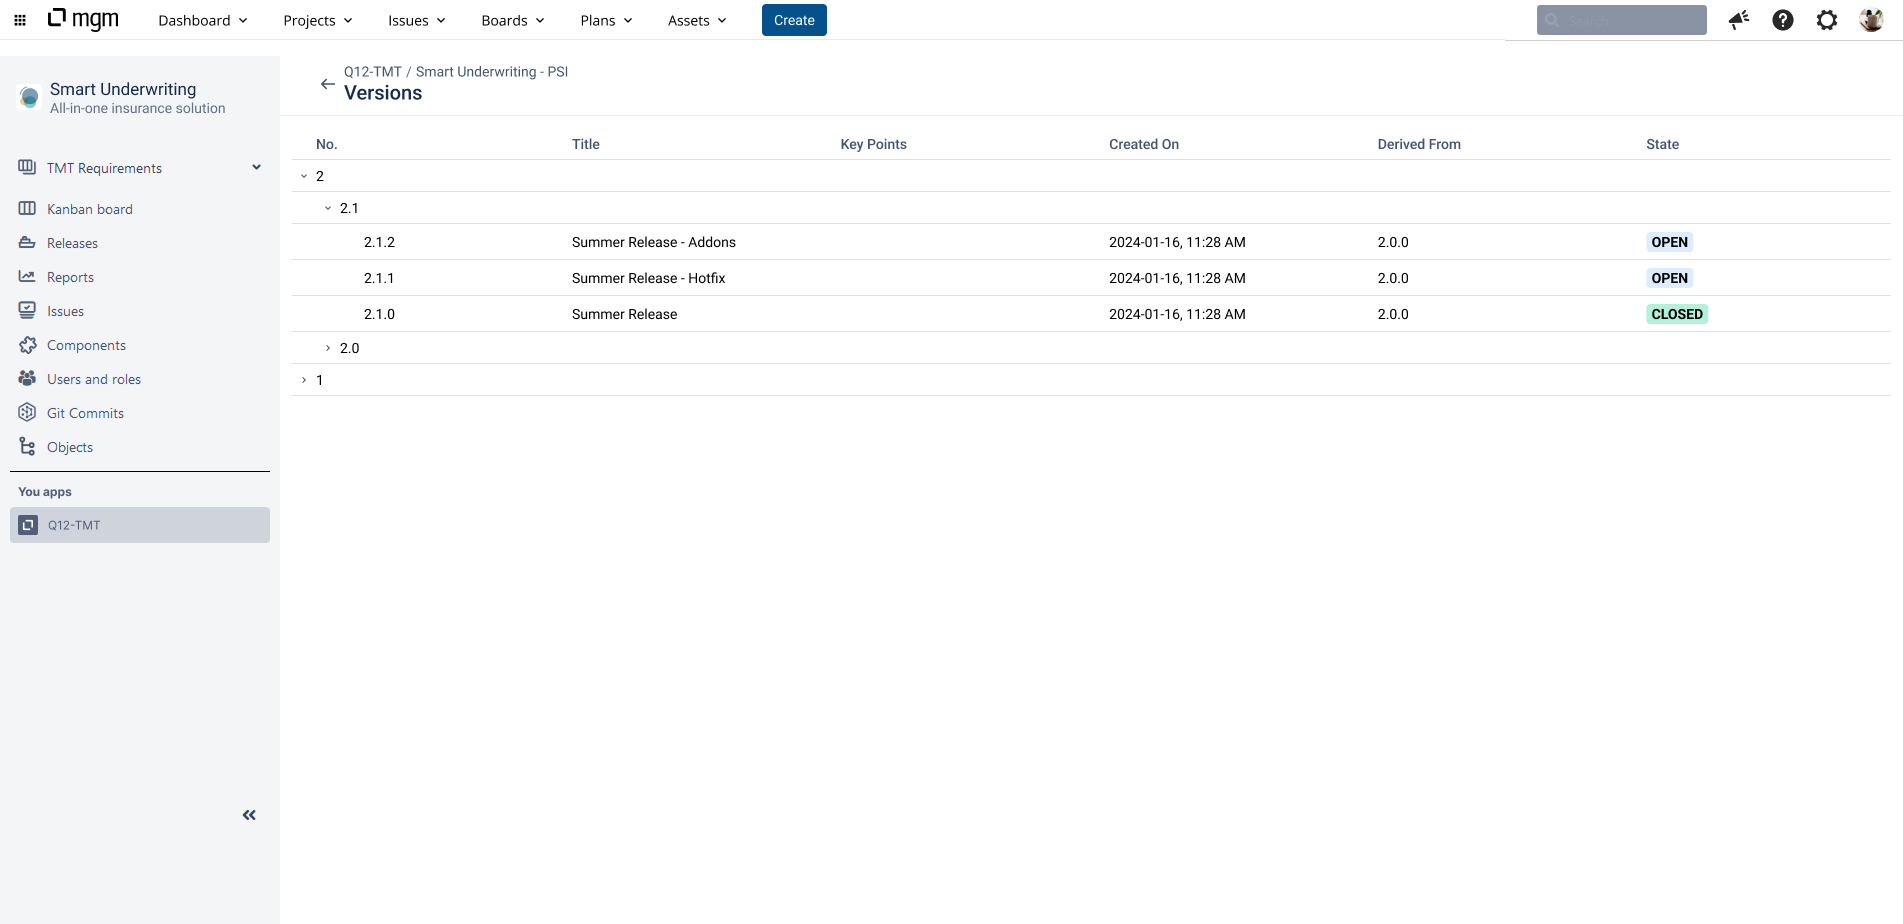Open the Releases section icon in sidebar
This screenshot has width=1903, height=924.
tap(26, 242)
